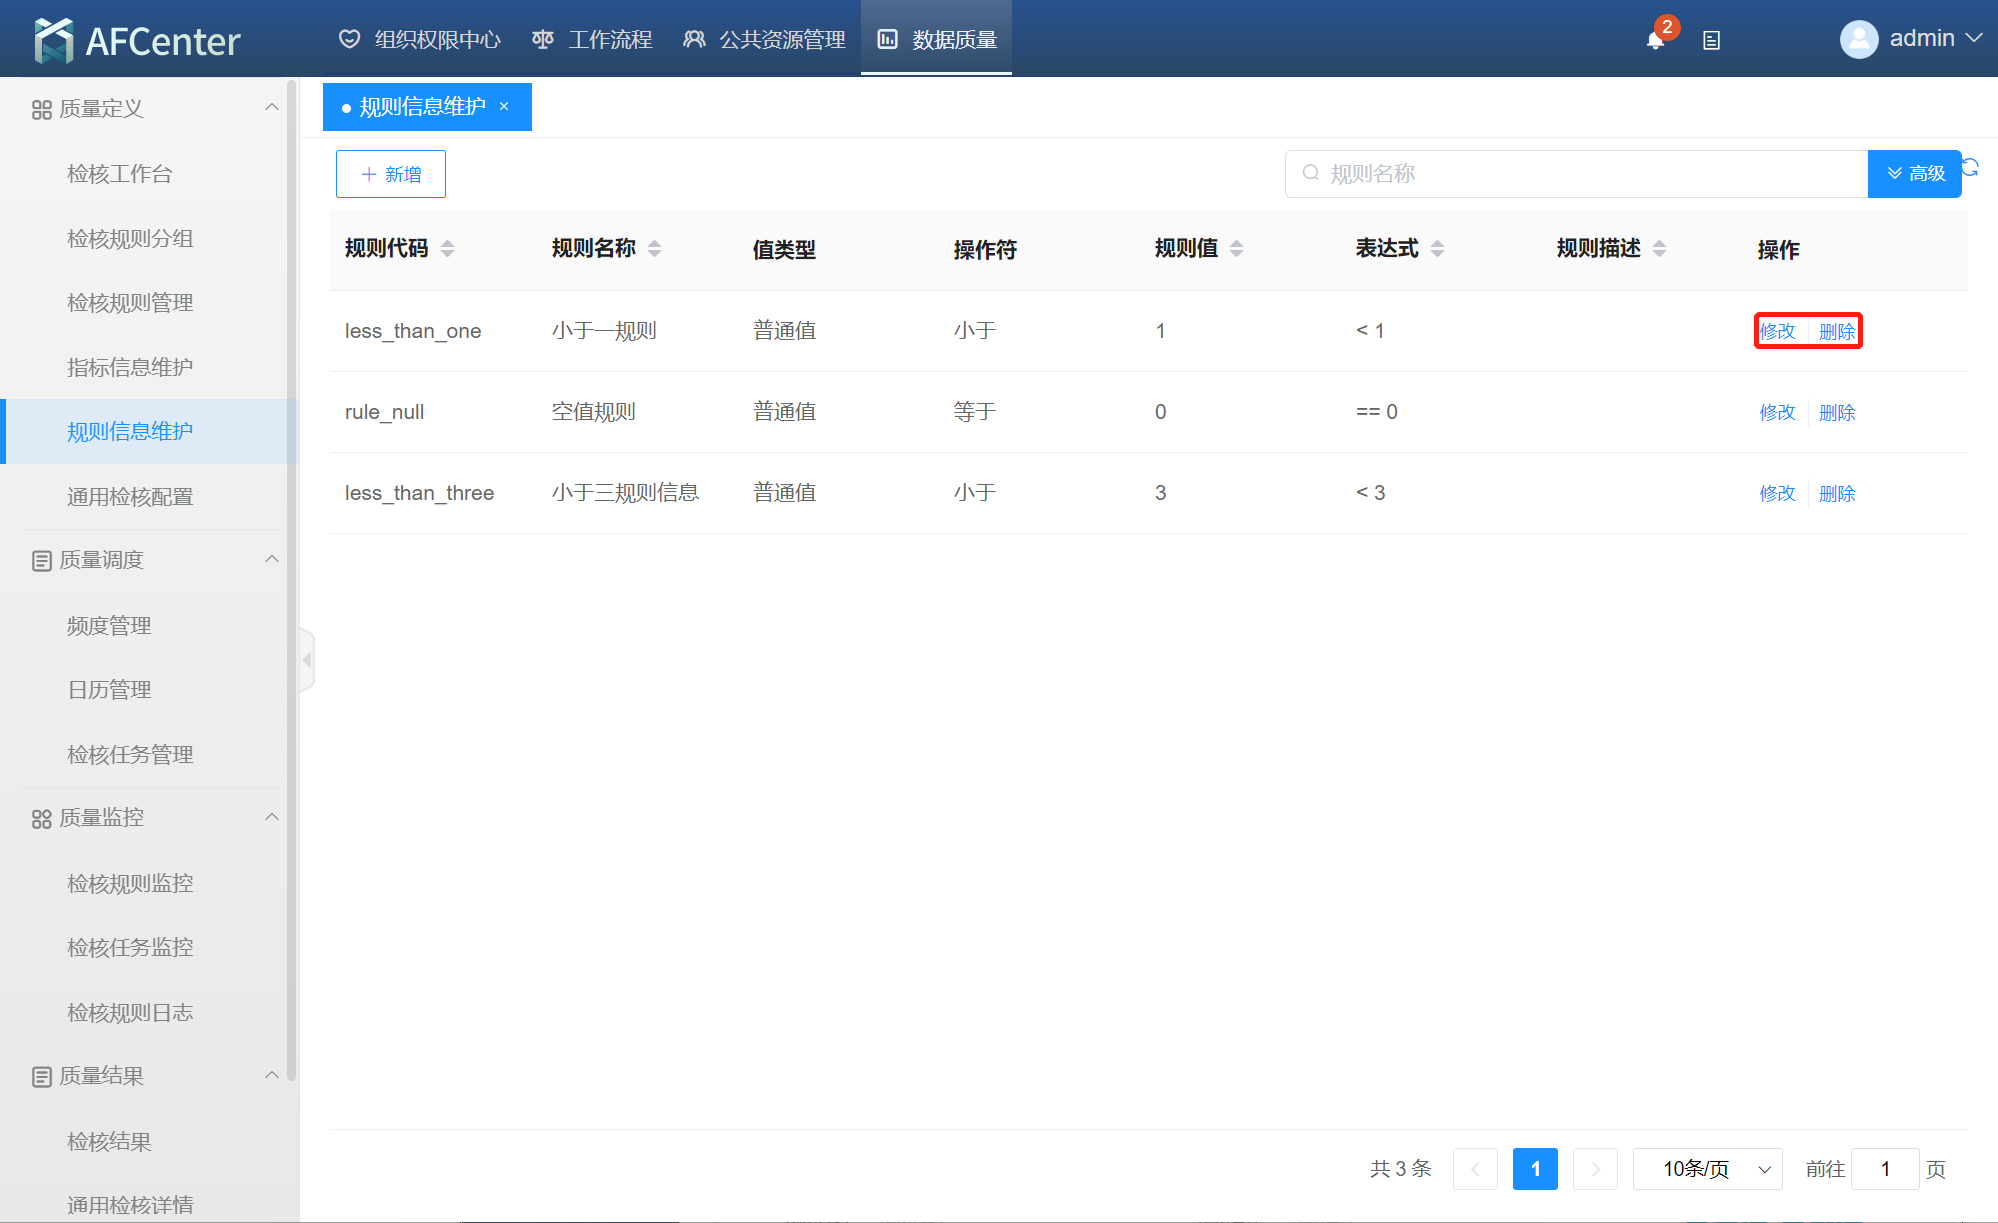Click the AFCenter logo
The image size is (1998, 1223).
[x=137, y=41]
